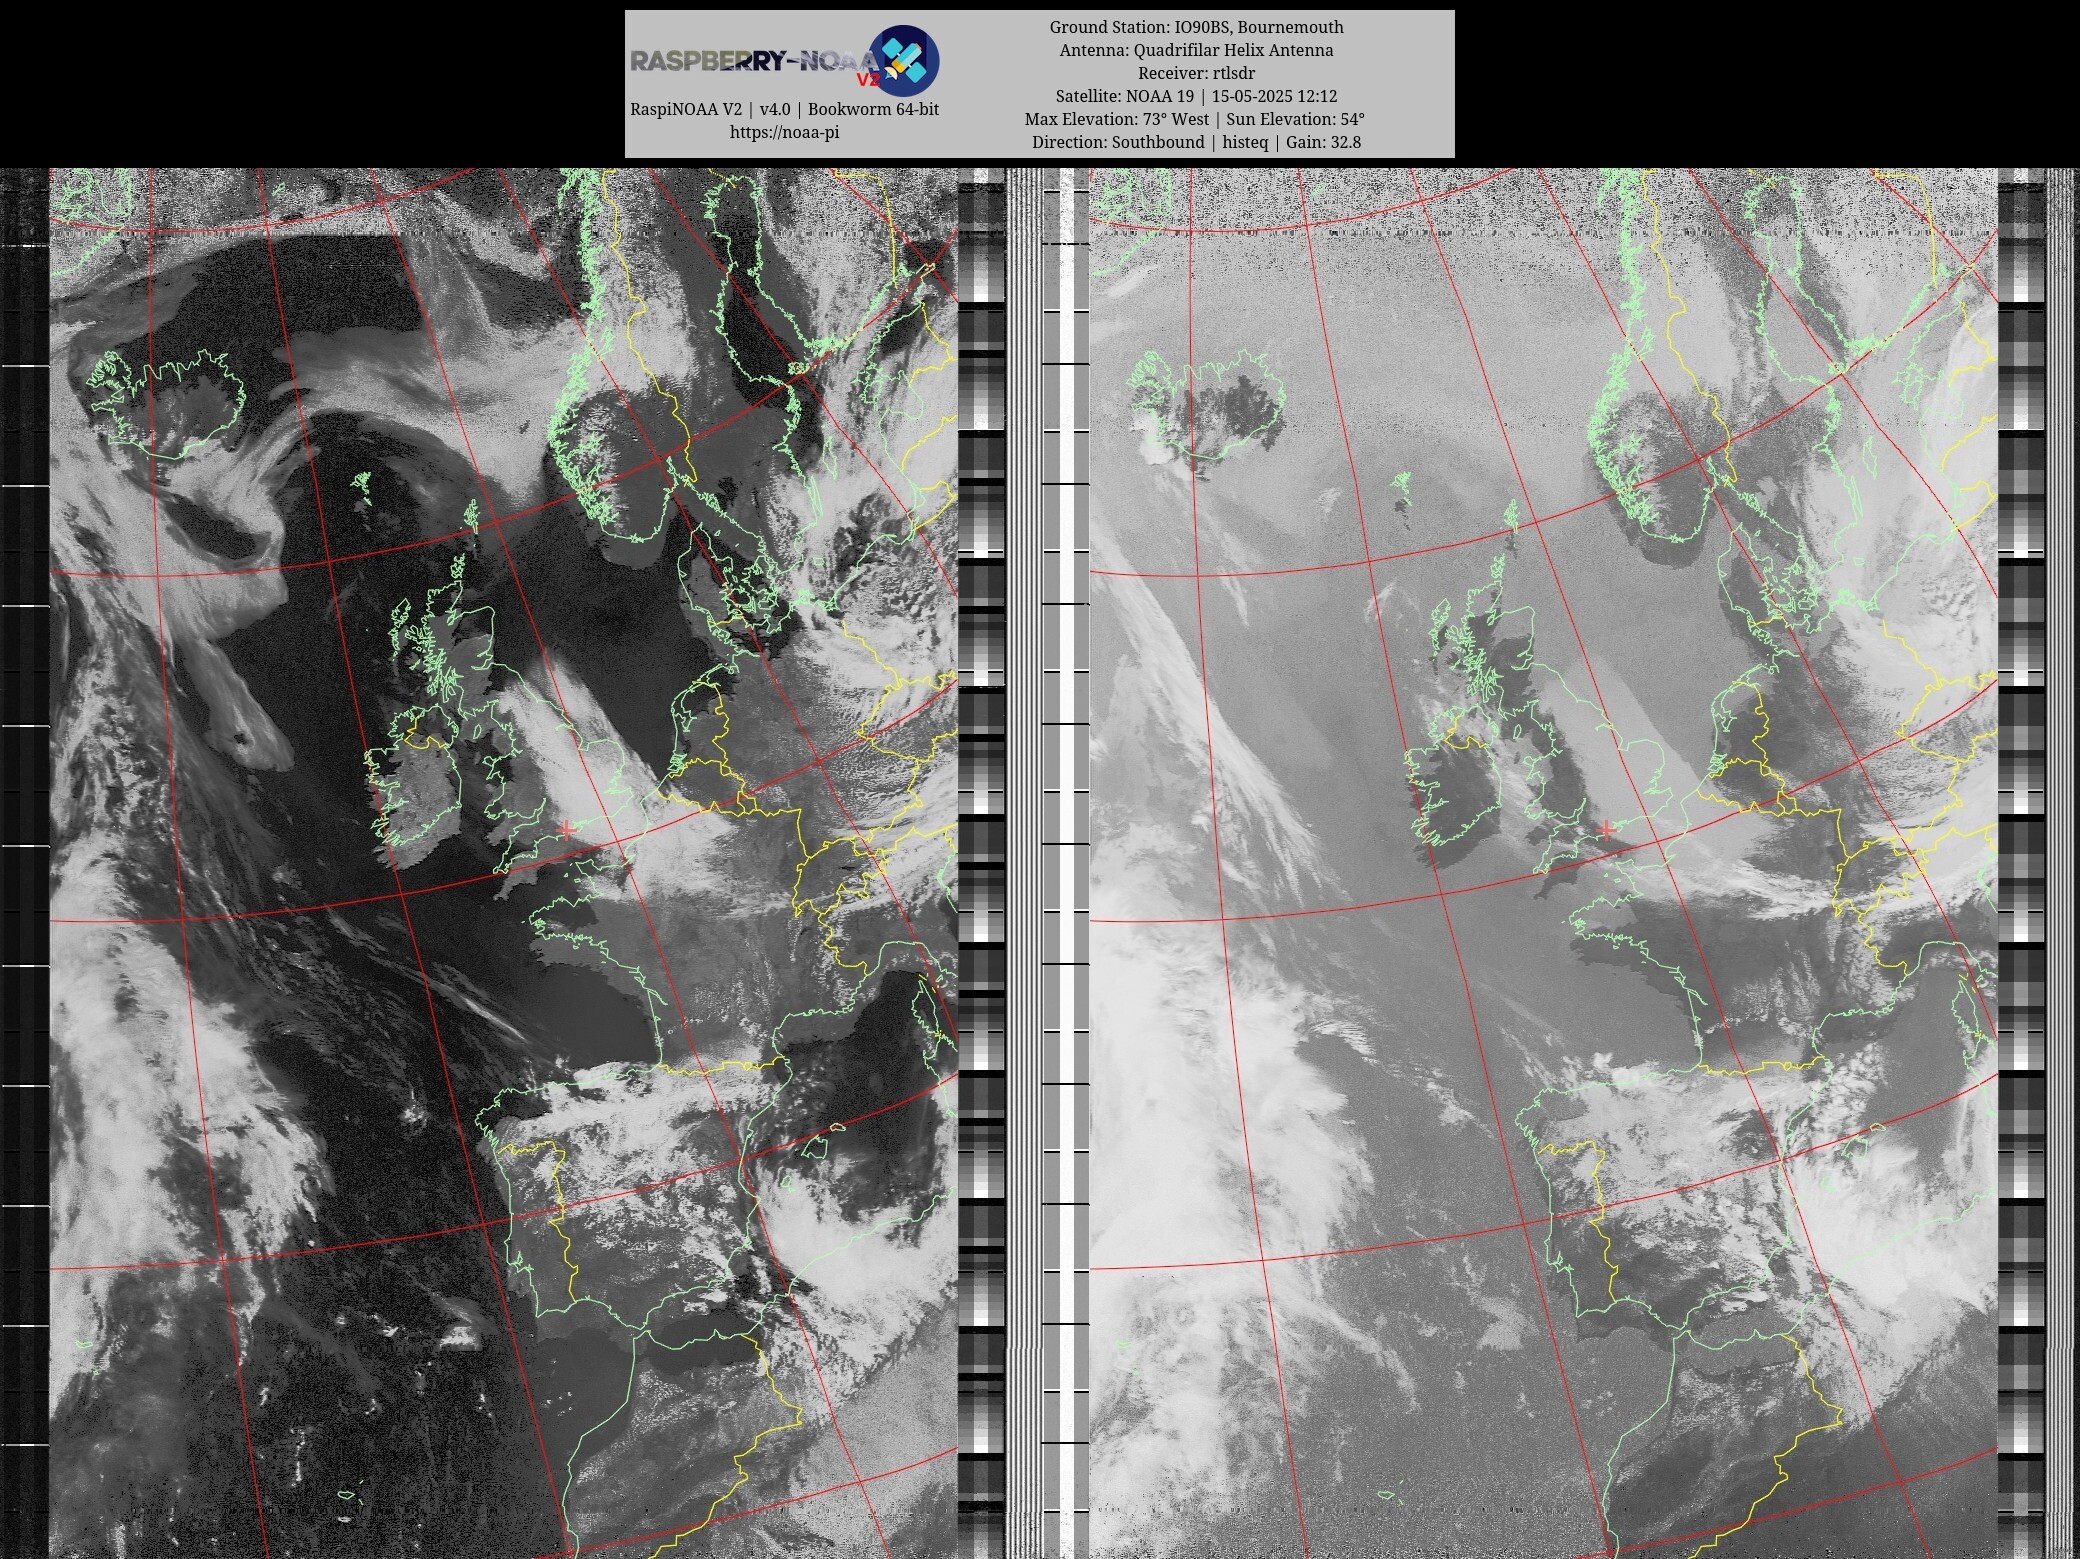This screenshot has height=1559, width=2080.
Task: Click the satellite icon in the Raspberry-NOAA logo
Action: coord(903,60)
